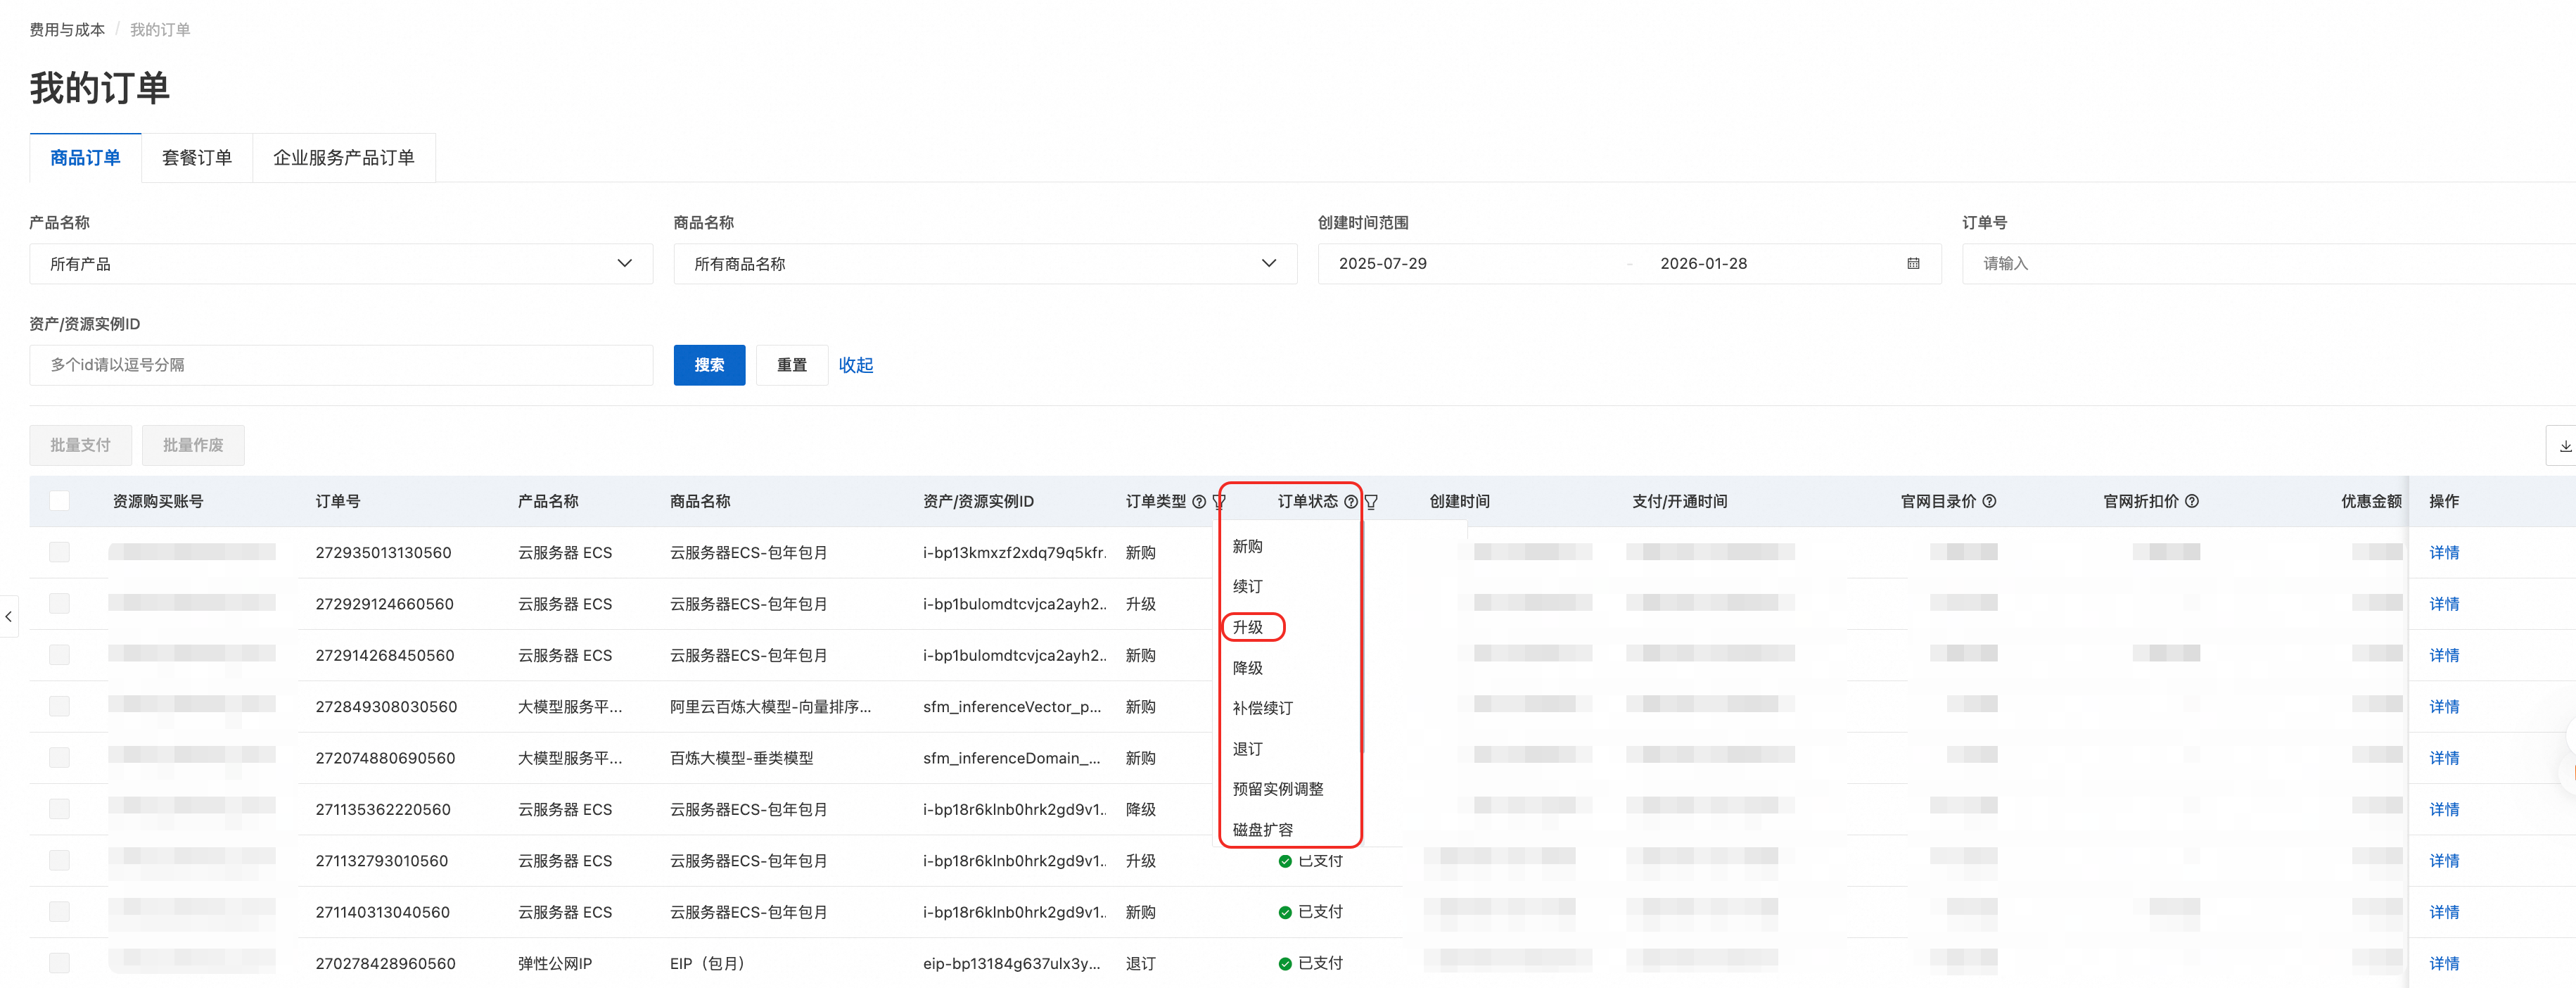Click the 支付/开通时间 column header
Screen dimensions: 2576x988
coord(1679,502)
